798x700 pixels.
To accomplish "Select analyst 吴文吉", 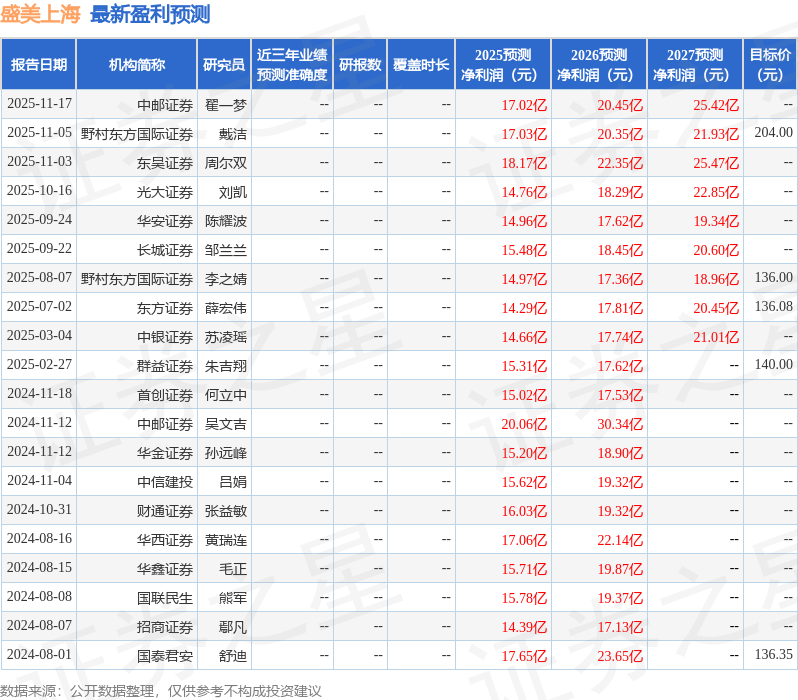I will 225,425.
